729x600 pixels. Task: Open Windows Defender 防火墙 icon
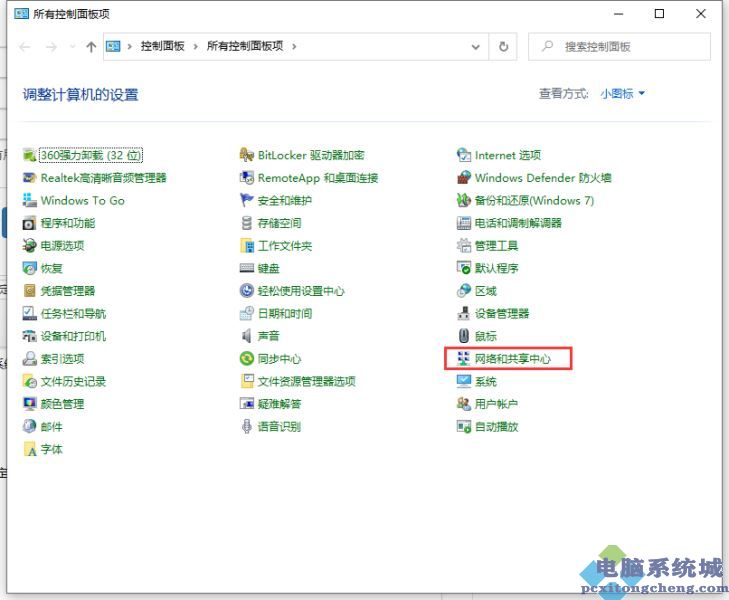pyautogui.click(x=463, y=178)
